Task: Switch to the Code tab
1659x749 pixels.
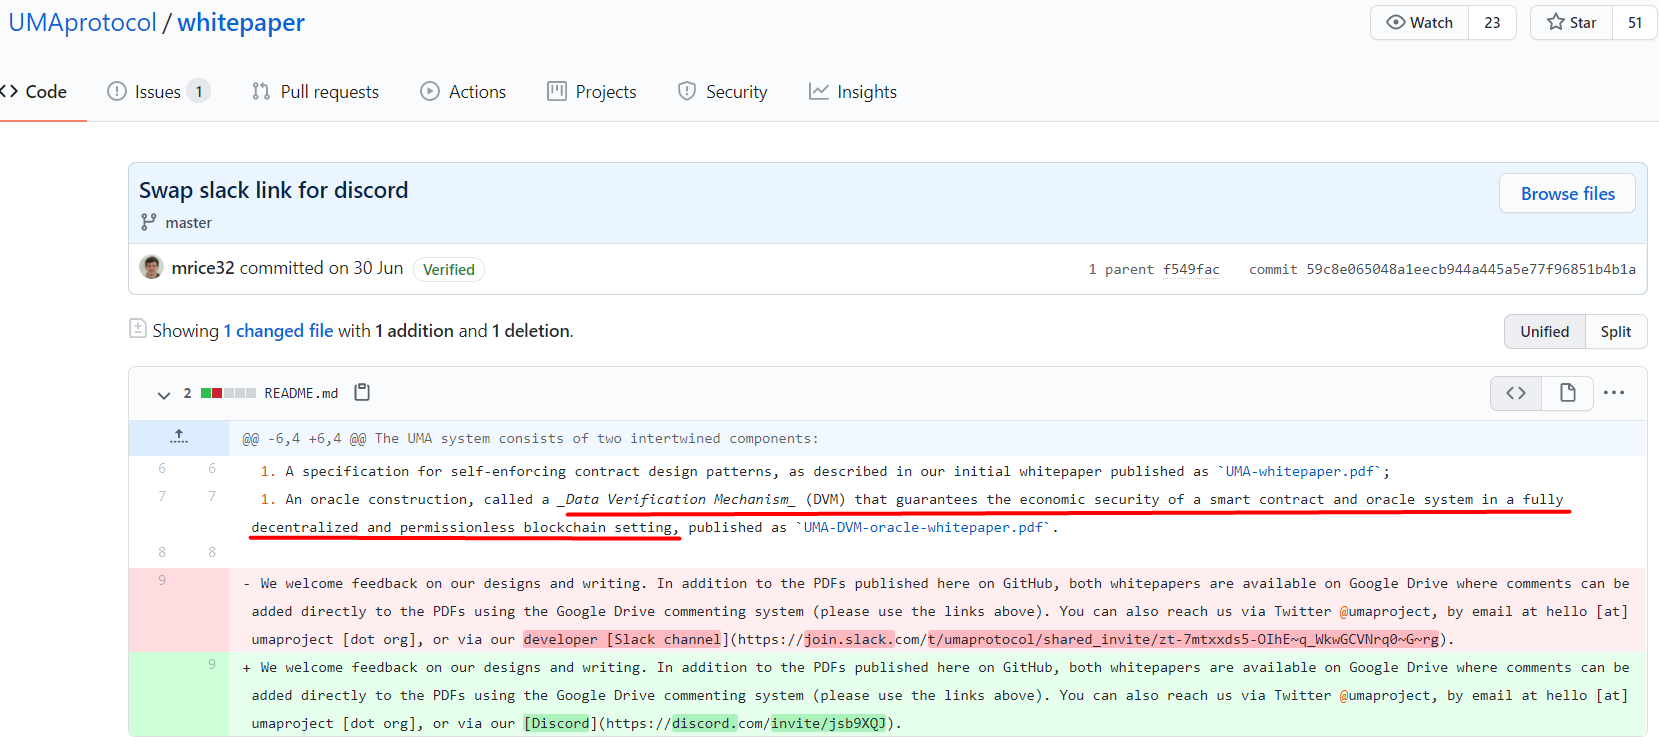Action: (x=35, y=92)
